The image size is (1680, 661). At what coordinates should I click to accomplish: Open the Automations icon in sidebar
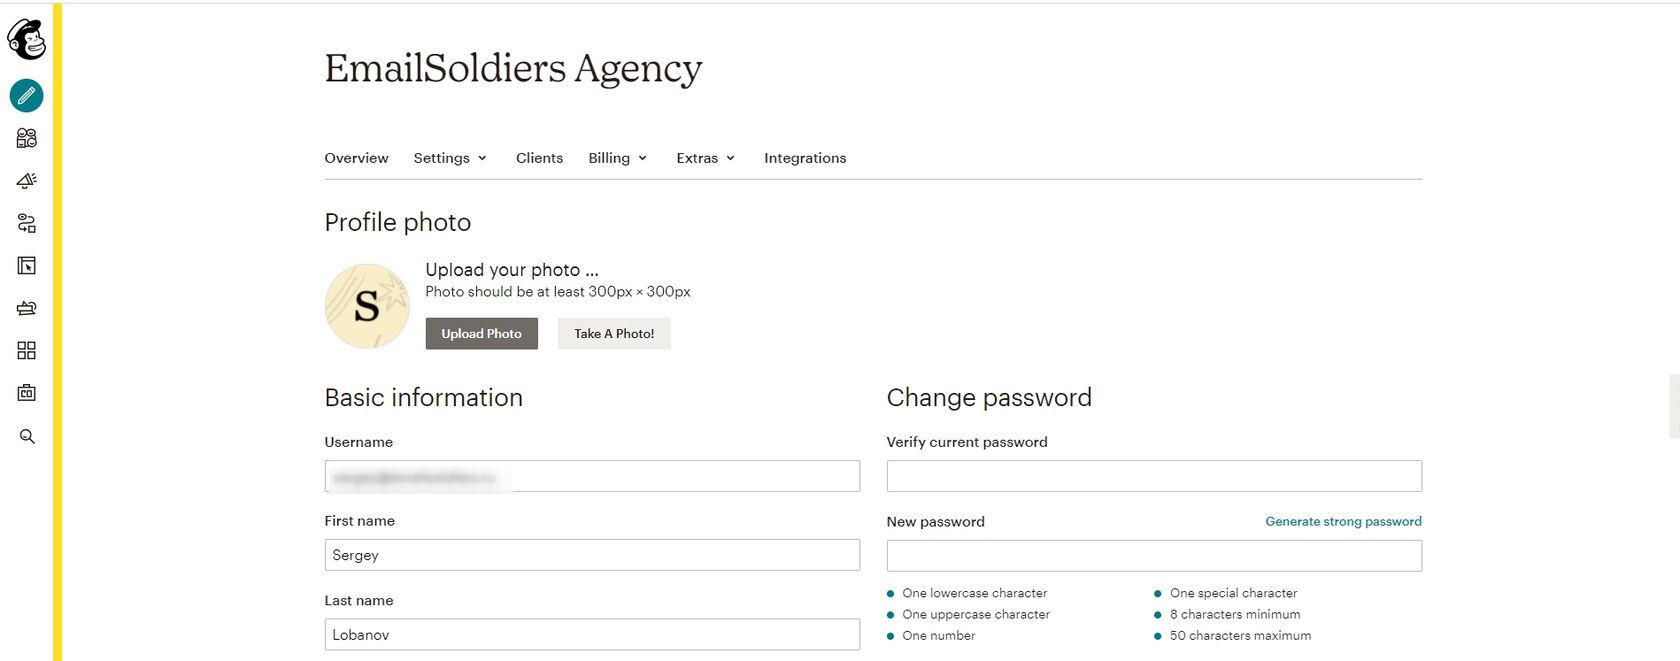[x=27, y=223]
